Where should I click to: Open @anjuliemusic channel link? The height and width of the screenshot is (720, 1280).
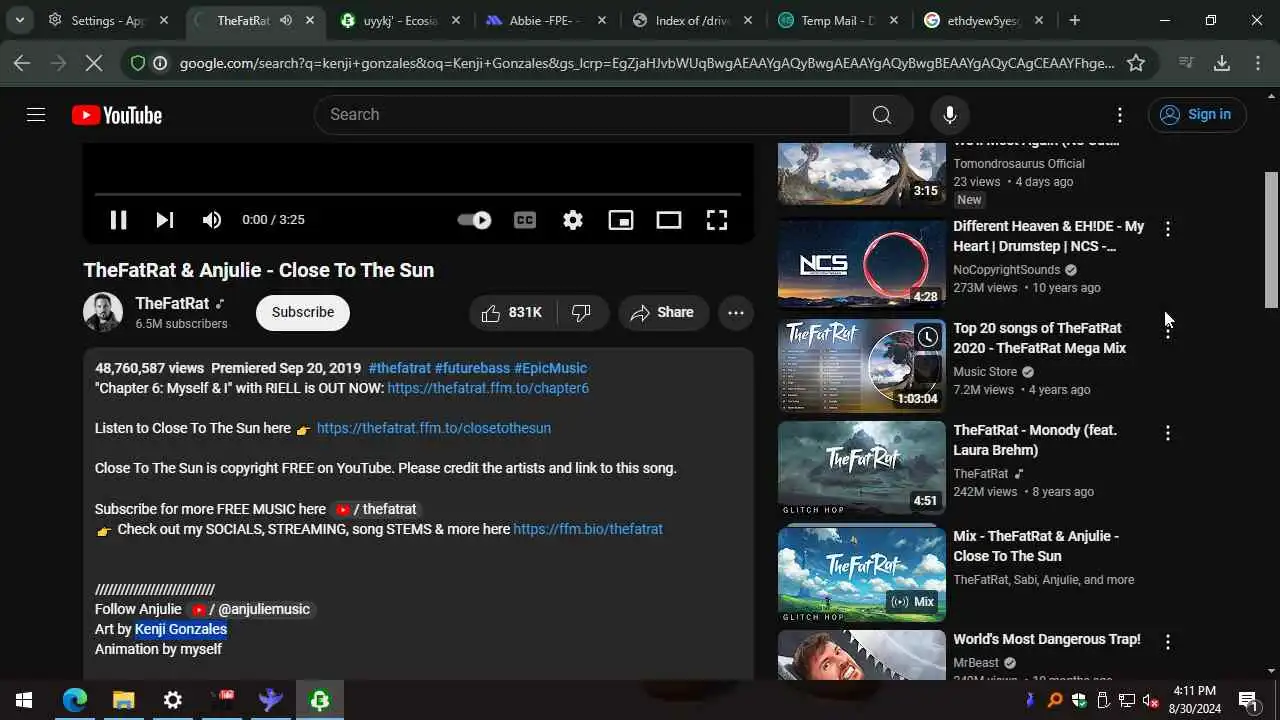[x=251, y=609]
